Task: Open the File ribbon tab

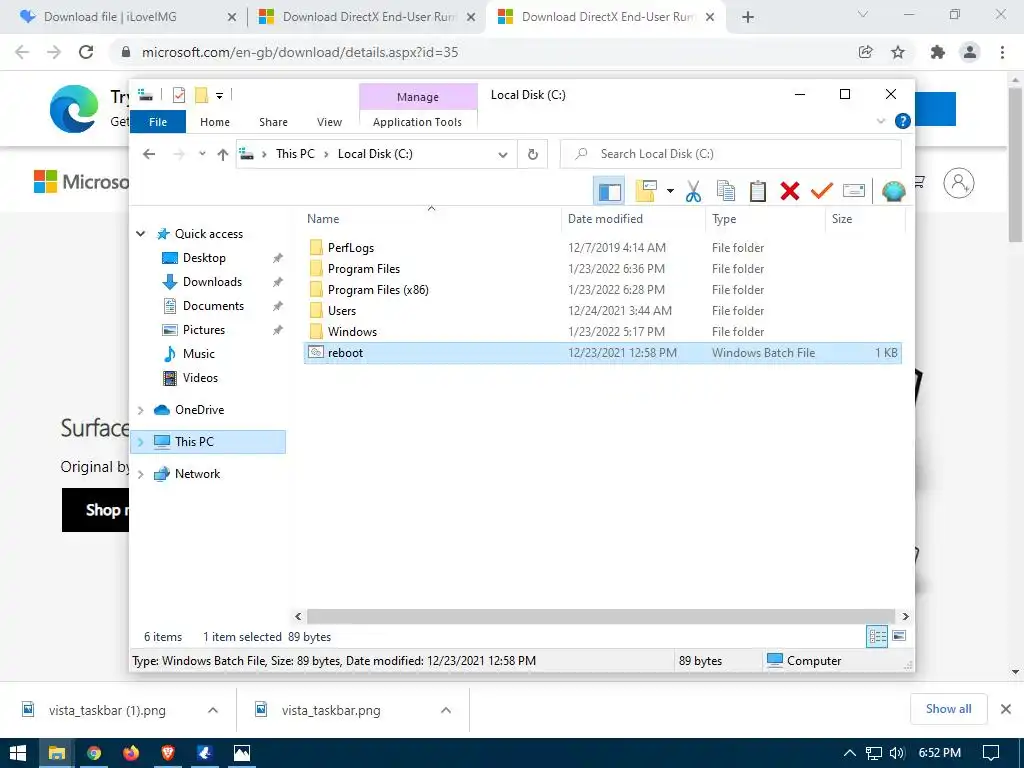Action: (x=158, y=122)
